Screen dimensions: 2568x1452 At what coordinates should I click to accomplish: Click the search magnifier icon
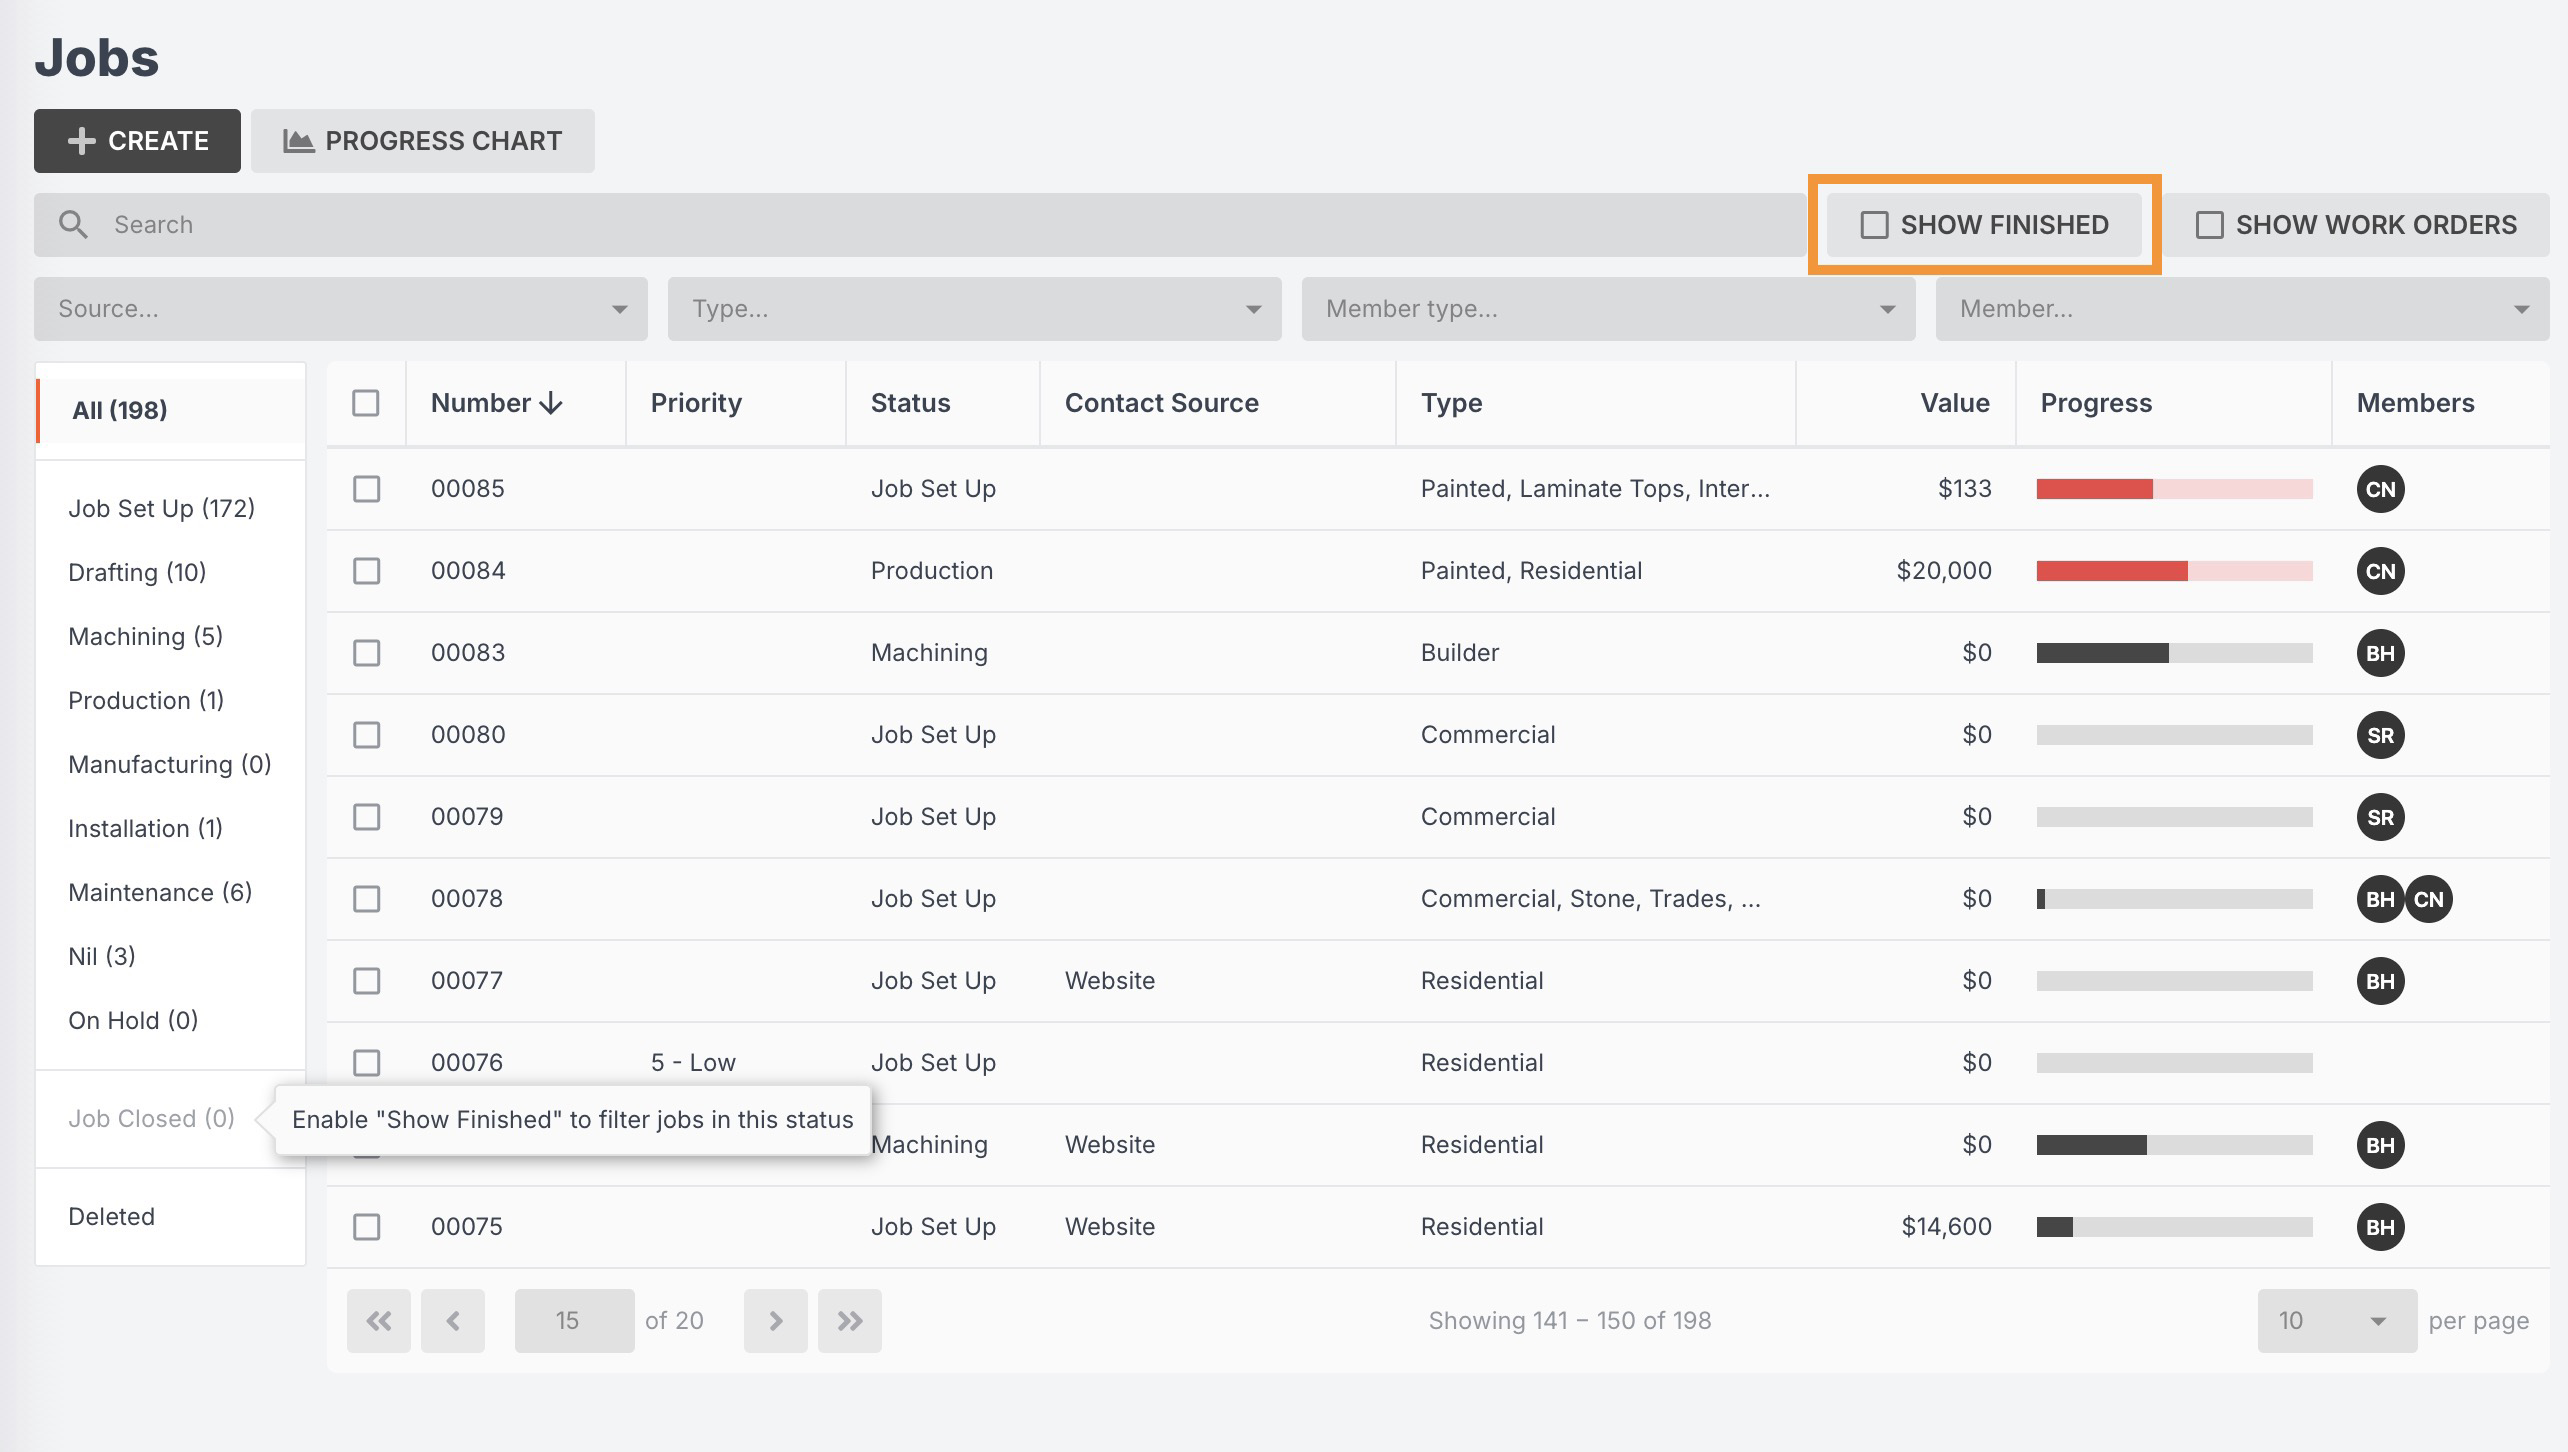(x=73, y=224)
